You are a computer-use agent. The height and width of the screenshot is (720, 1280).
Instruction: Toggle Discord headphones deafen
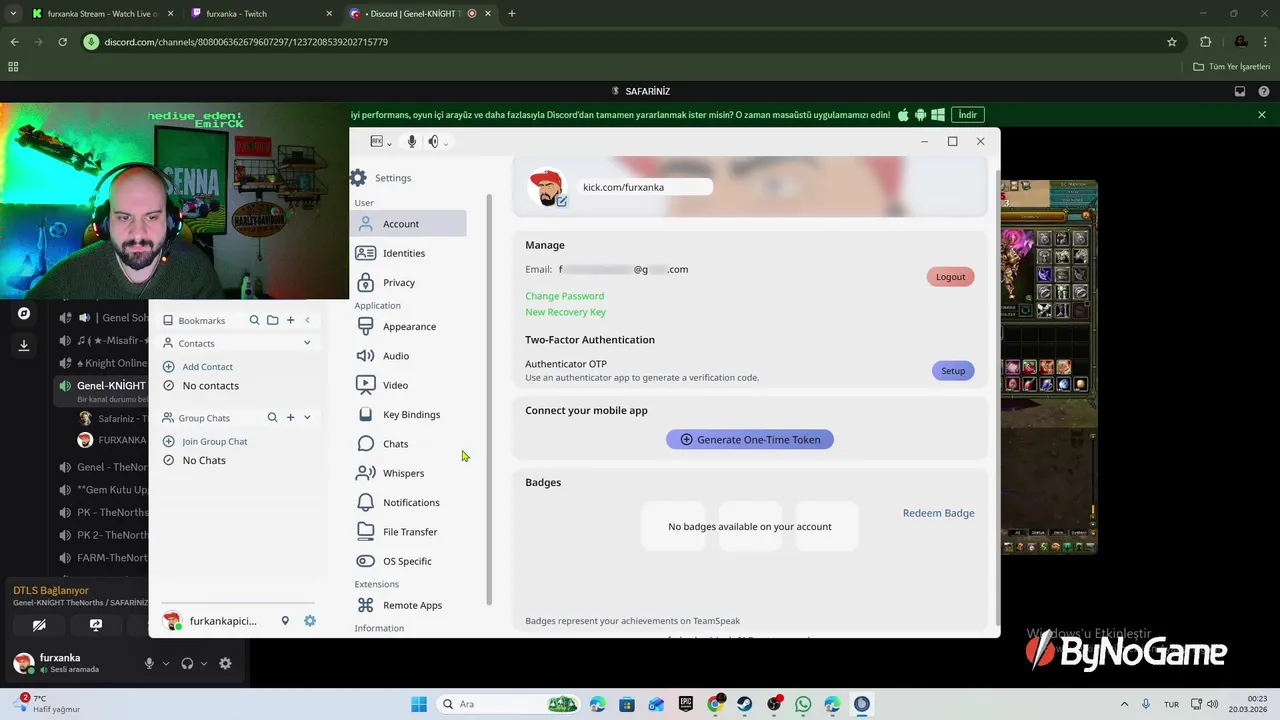point(187,663)
